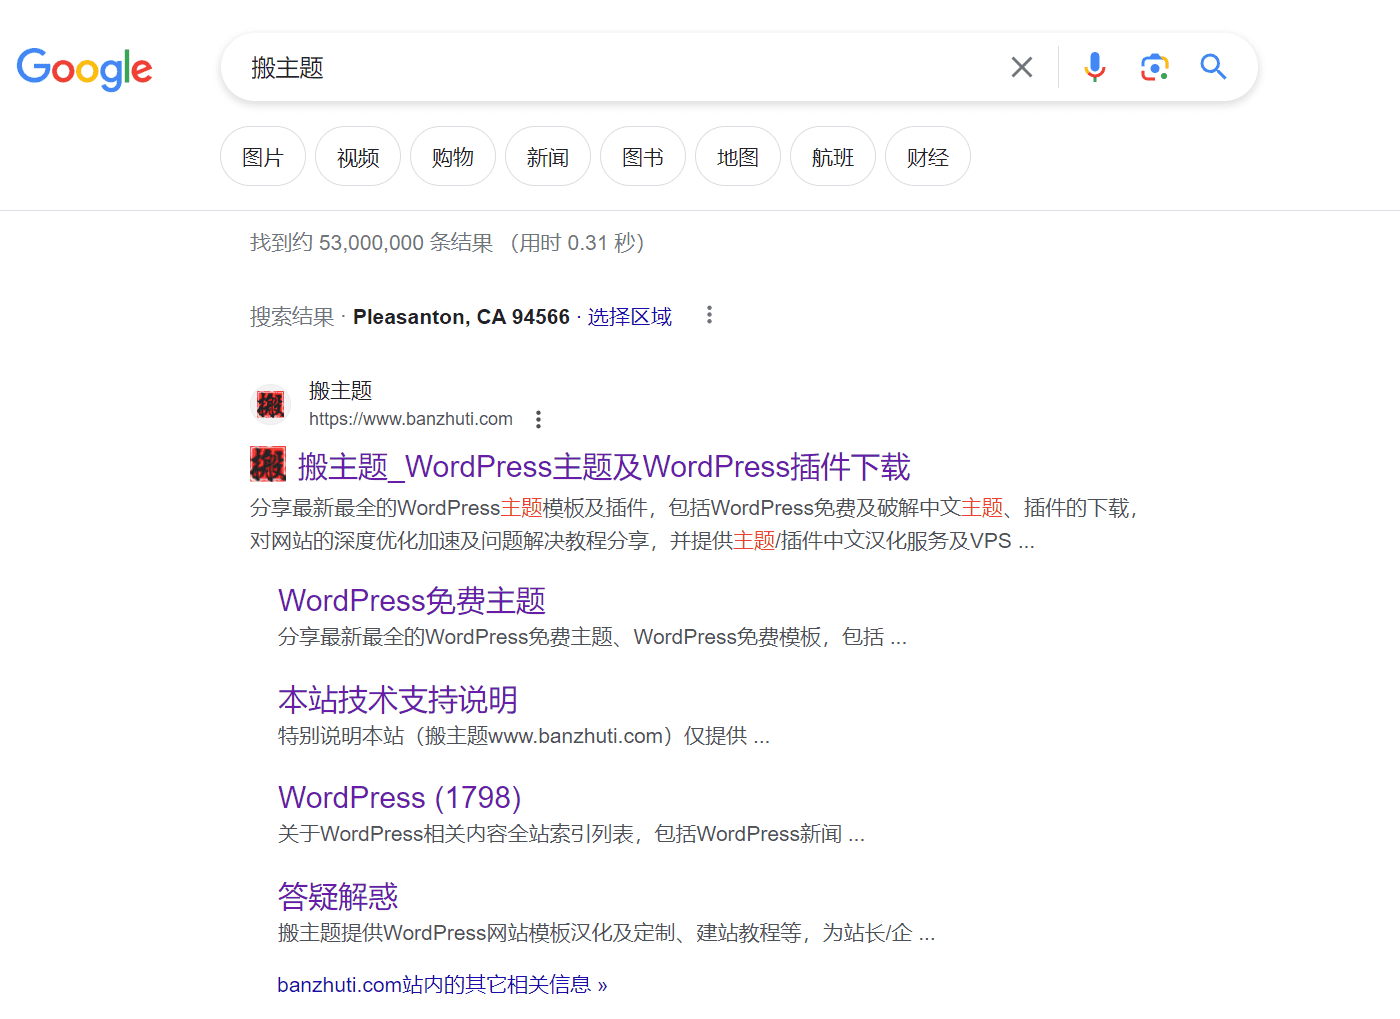
Task: Click the https://www.banzhuti.com URL text
Action: coord(411,419)
